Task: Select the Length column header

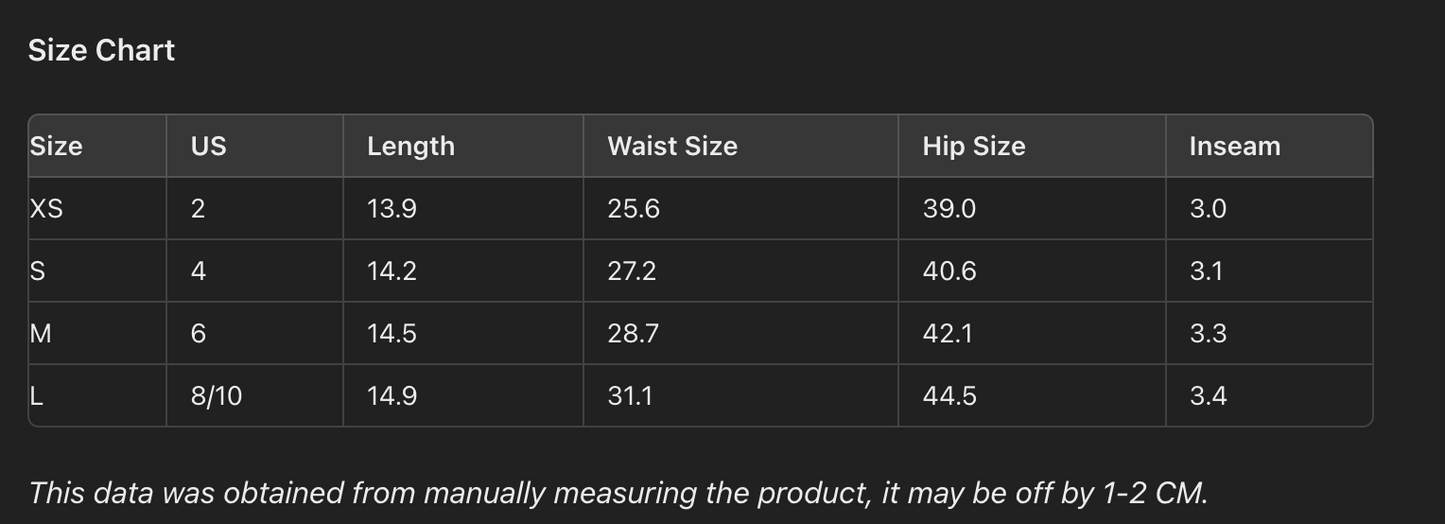Action: [410, 146]
